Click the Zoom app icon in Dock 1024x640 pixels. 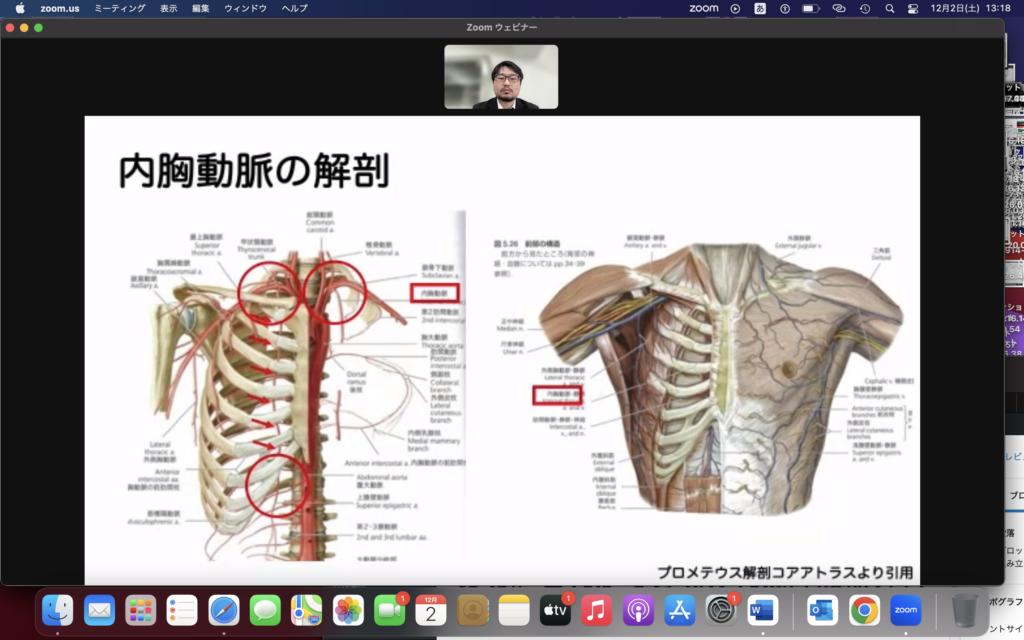(905, 609)
